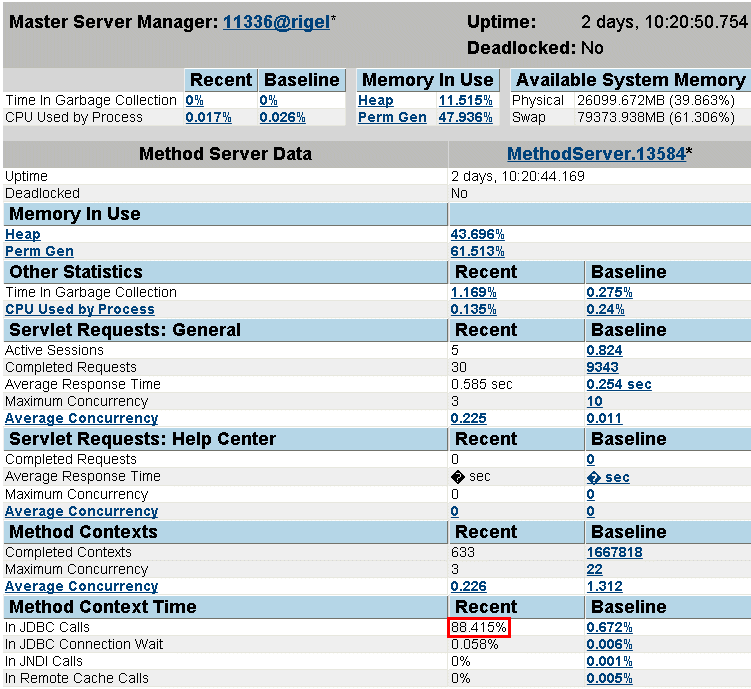
Task: Click baseline Help Center Maximum Concurrency 0 link
Action: point(591,494)
